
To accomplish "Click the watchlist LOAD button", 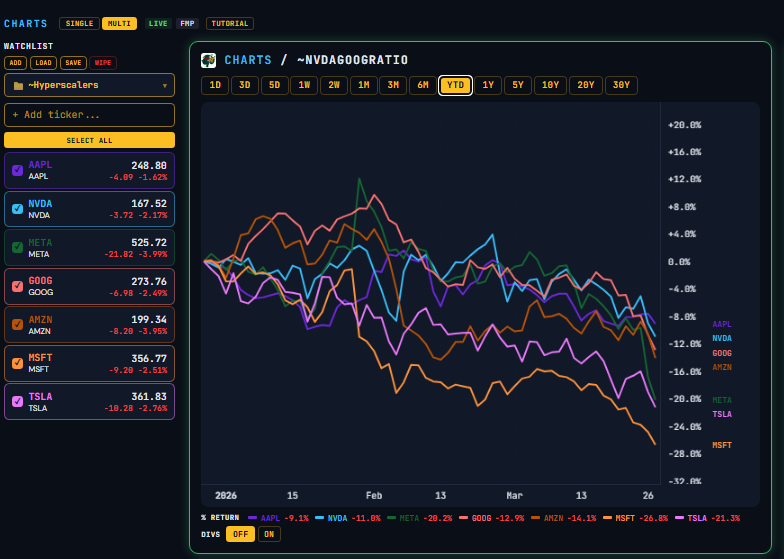I will click(x=44, y=63).
